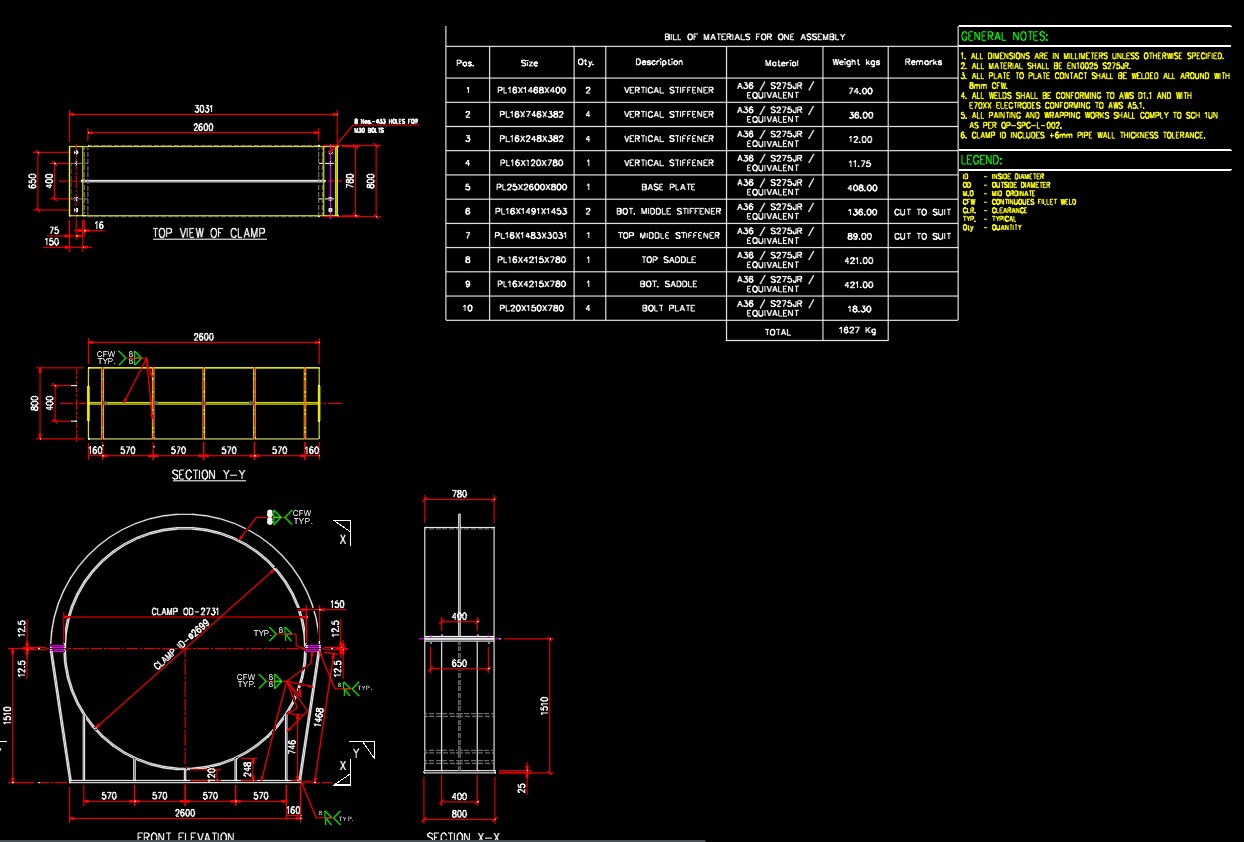Select the CFW weld symbol in Section Y-Y
This screenshot has height=842, width=1244.
(125, 358)
